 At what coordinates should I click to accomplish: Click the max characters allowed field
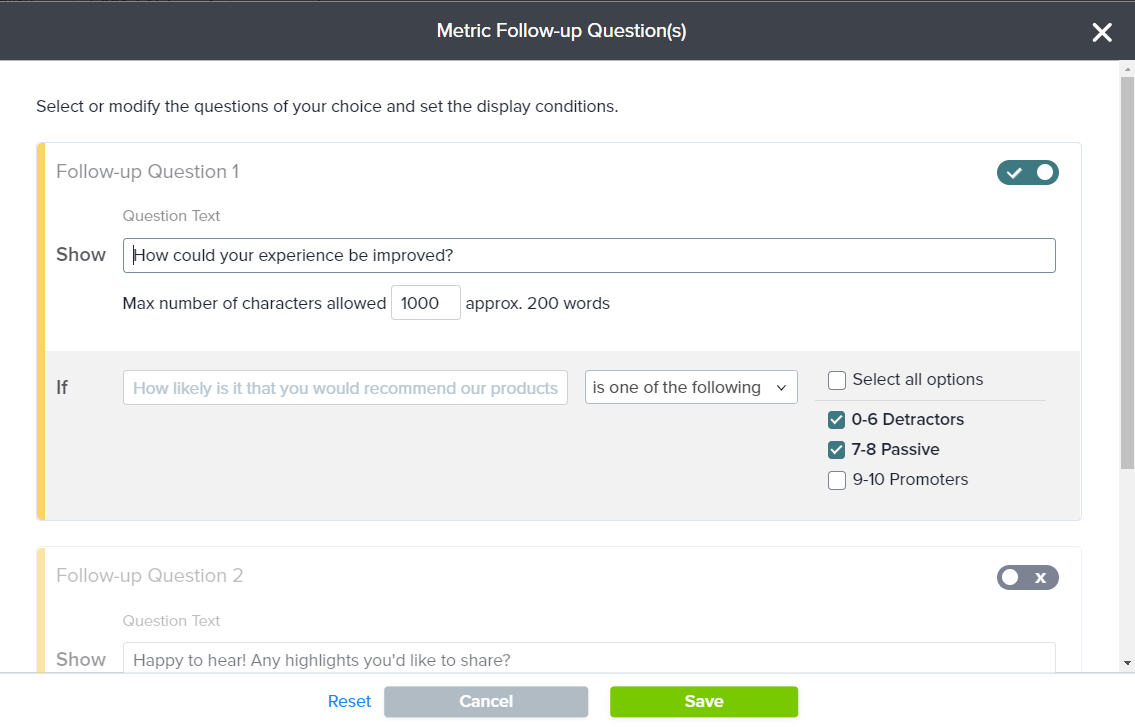pos(425,303)
